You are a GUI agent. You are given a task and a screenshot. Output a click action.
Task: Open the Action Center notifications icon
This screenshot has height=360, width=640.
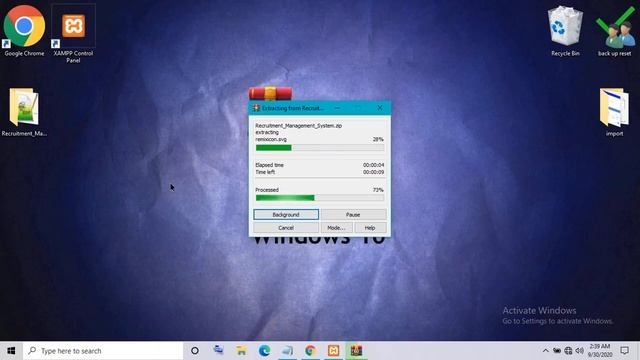pyautogui.click(x=624, y=351)
